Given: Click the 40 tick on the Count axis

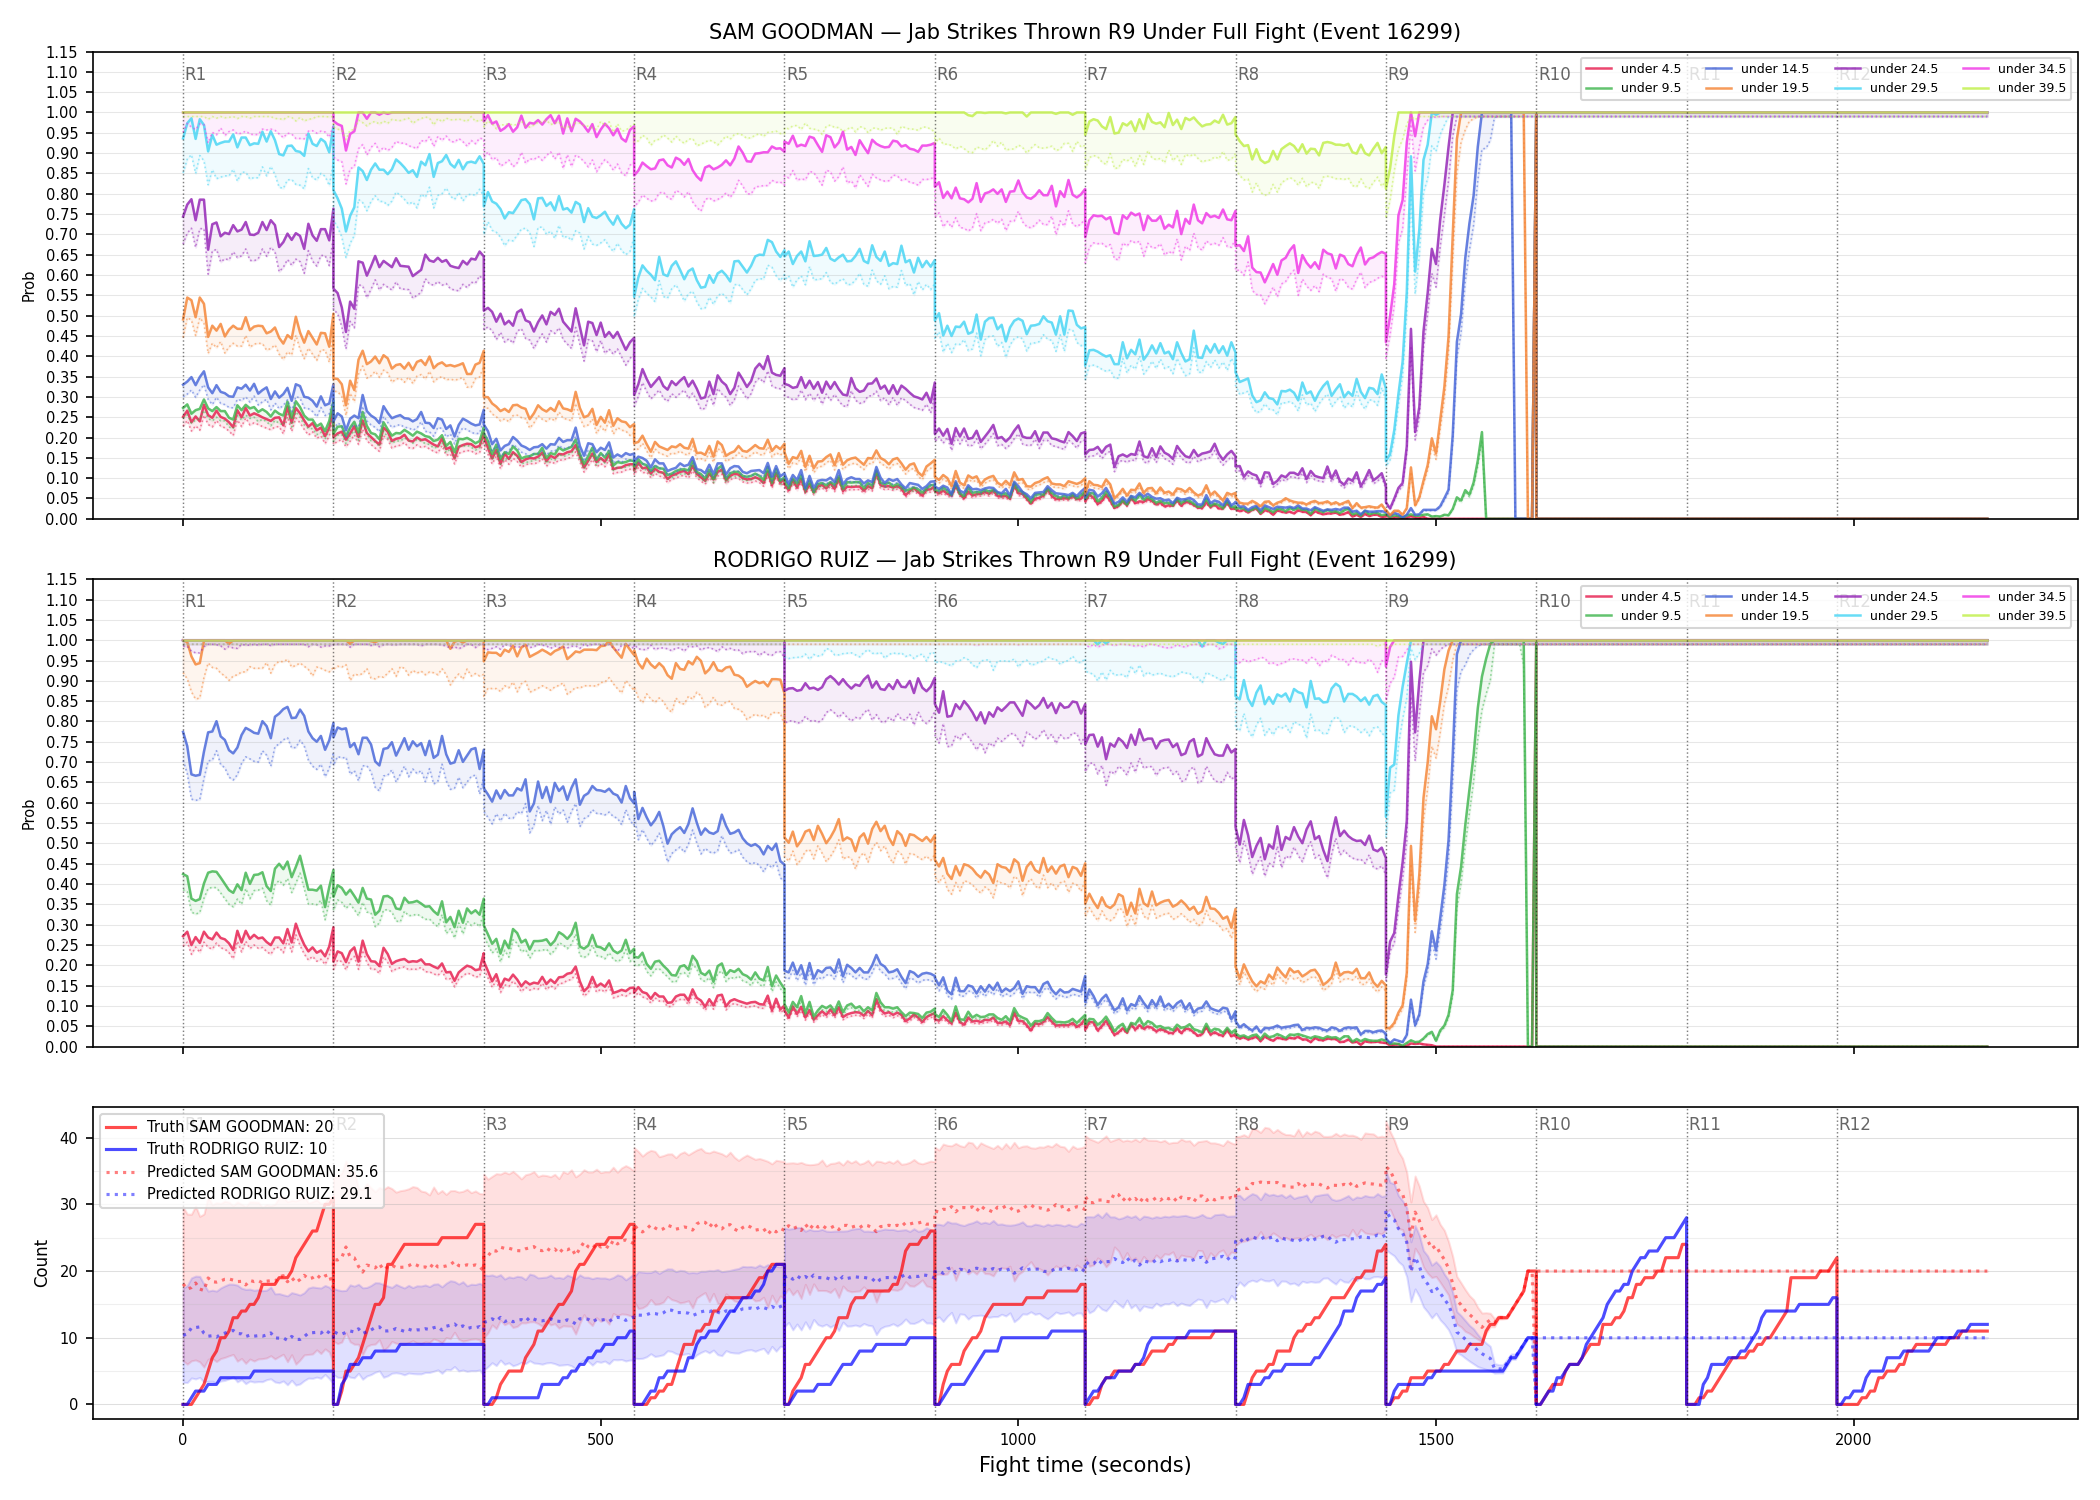Looking at the screenshot, I should pos(69,1138).
